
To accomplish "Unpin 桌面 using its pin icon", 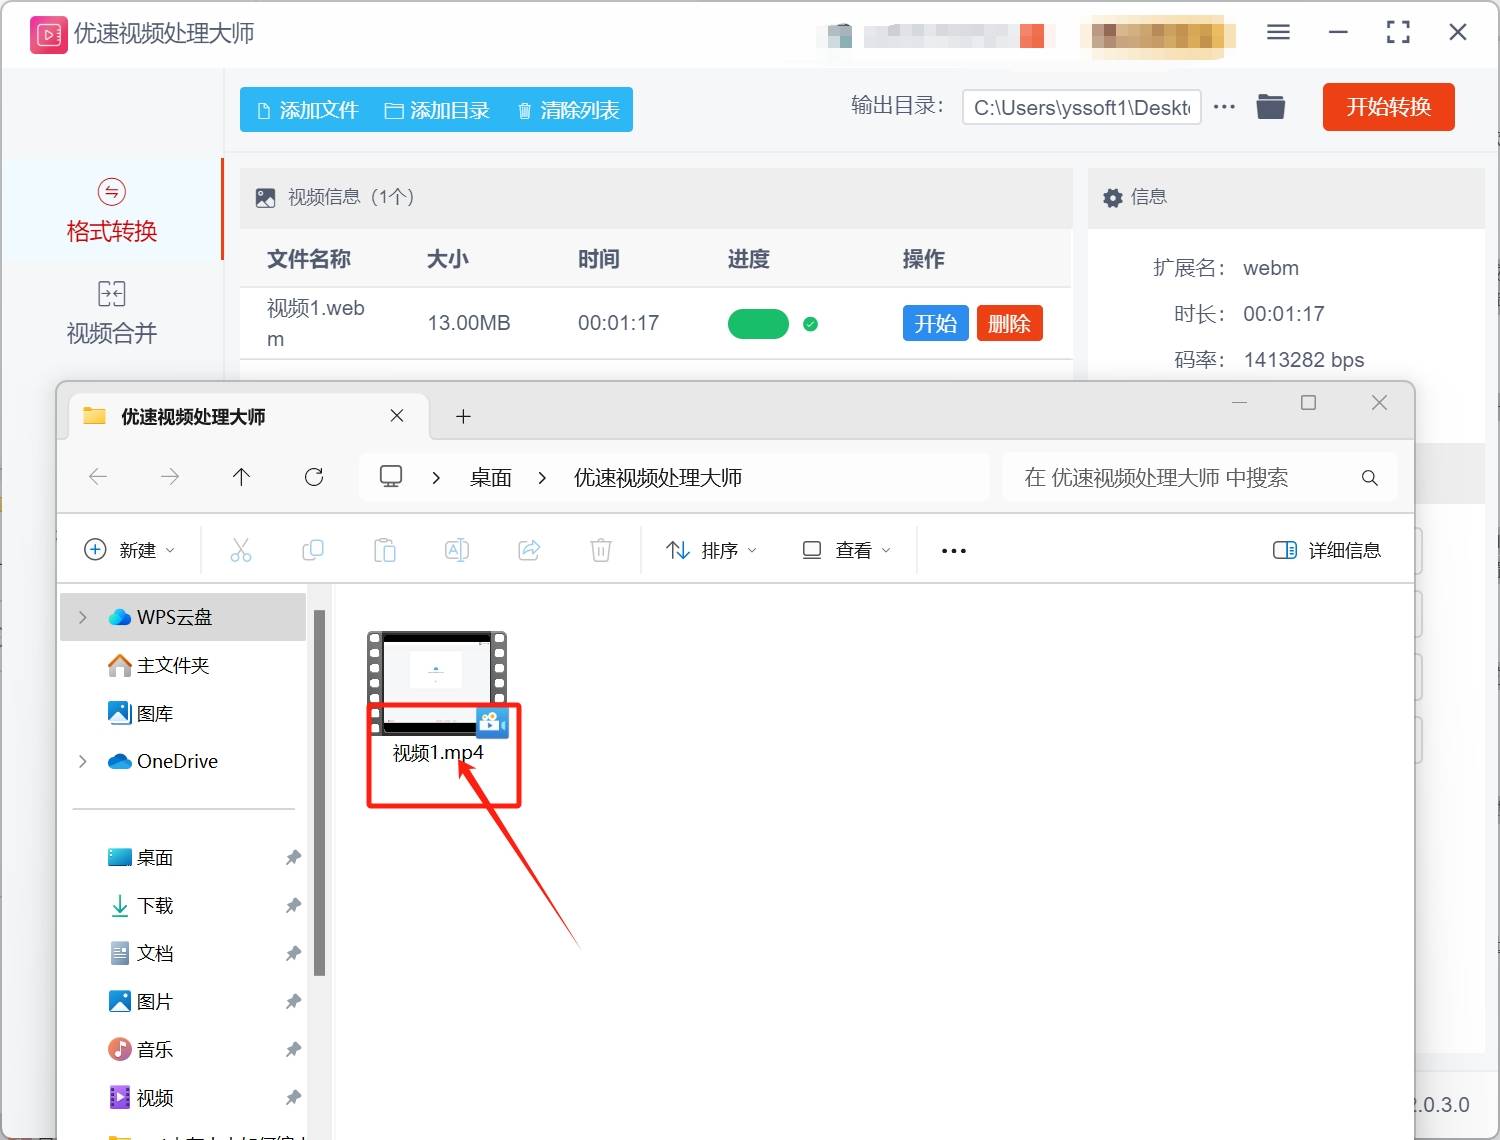I will (x=293, y=857).
